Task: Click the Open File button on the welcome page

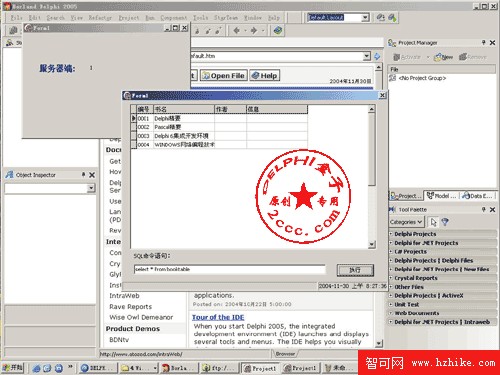Action: pos(224,76)
